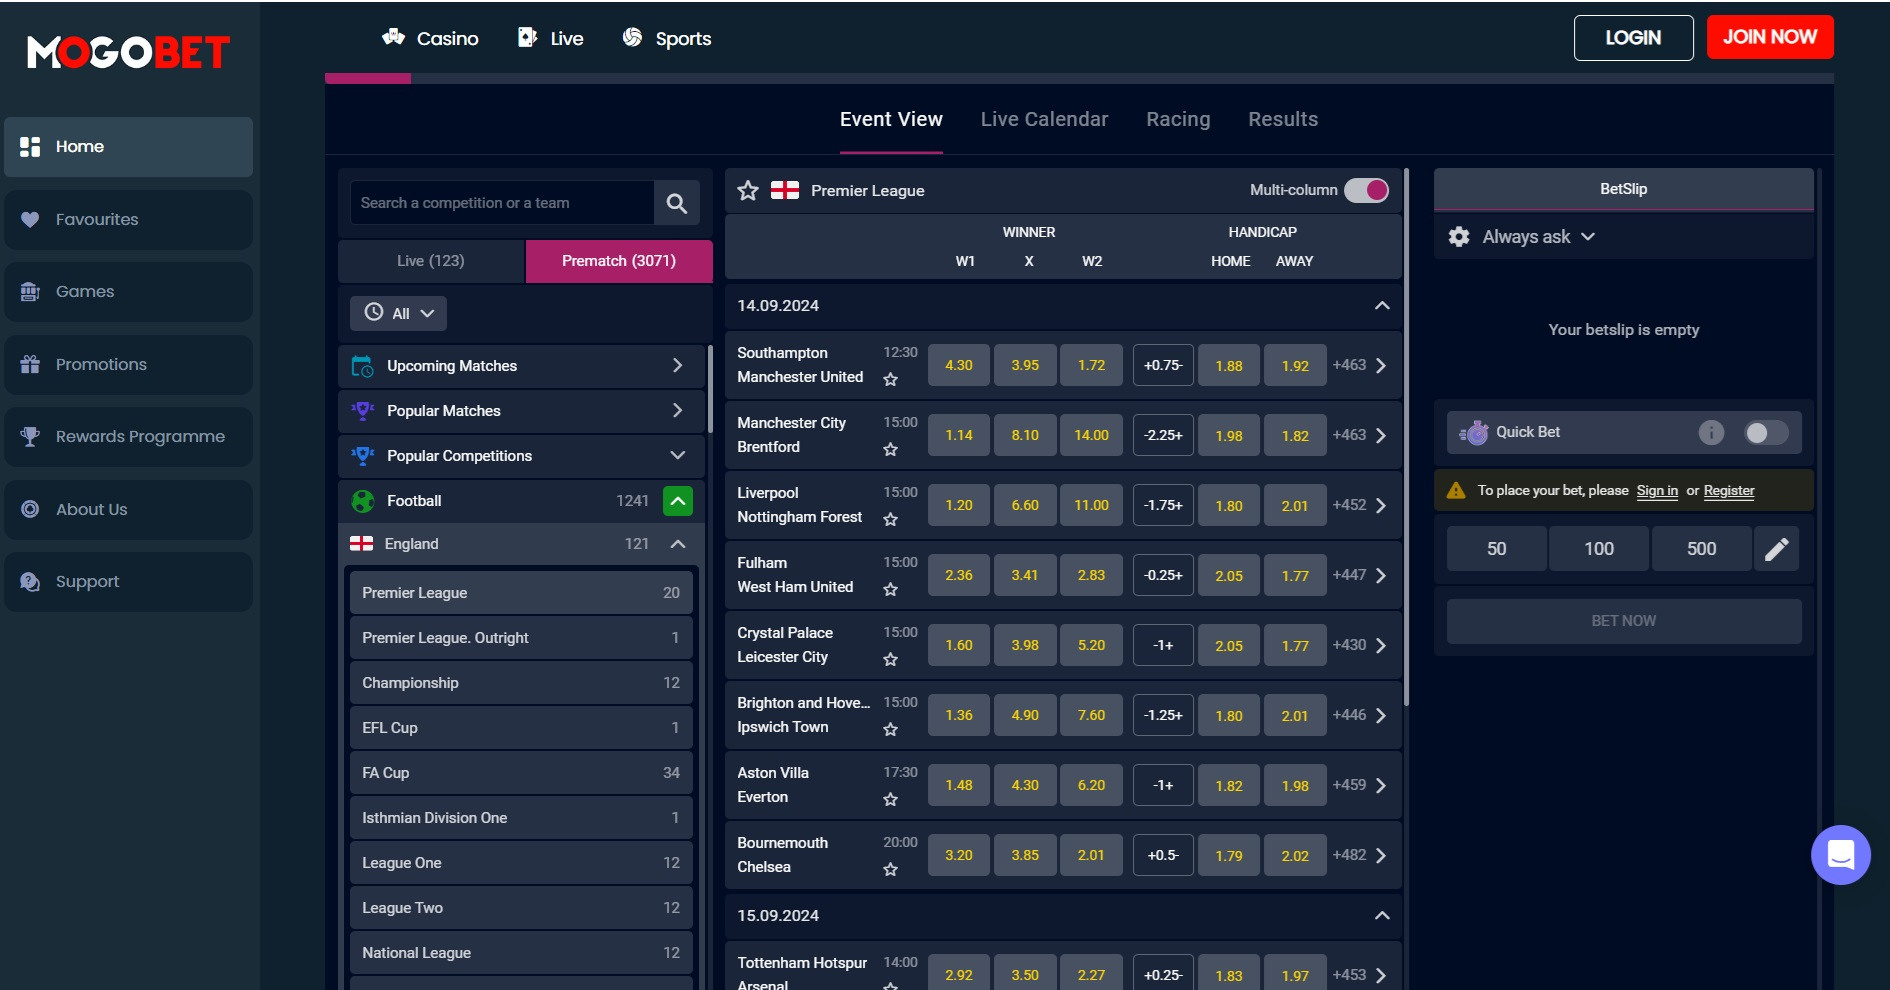1890x990 pixels.
Task: Select the Live (123) tab
Action: 430,261
